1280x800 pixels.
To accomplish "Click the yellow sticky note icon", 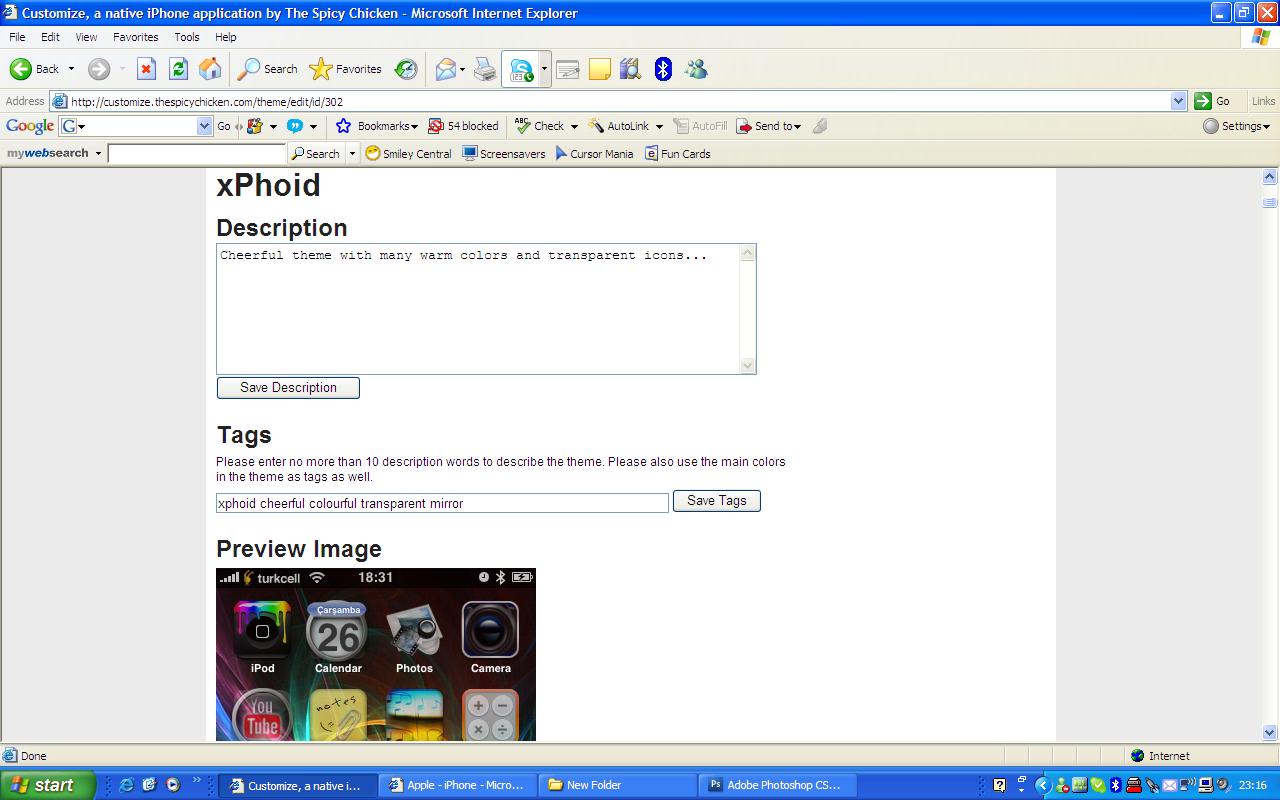I will tap(599, 69).
